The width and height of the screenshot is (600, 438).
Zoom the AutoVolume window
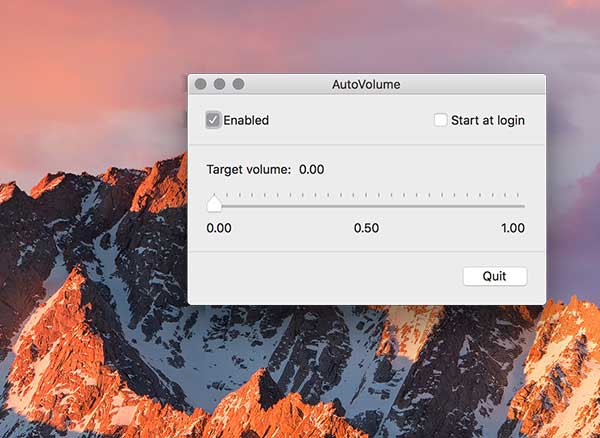pyautogui.click(x=238, y=84)
